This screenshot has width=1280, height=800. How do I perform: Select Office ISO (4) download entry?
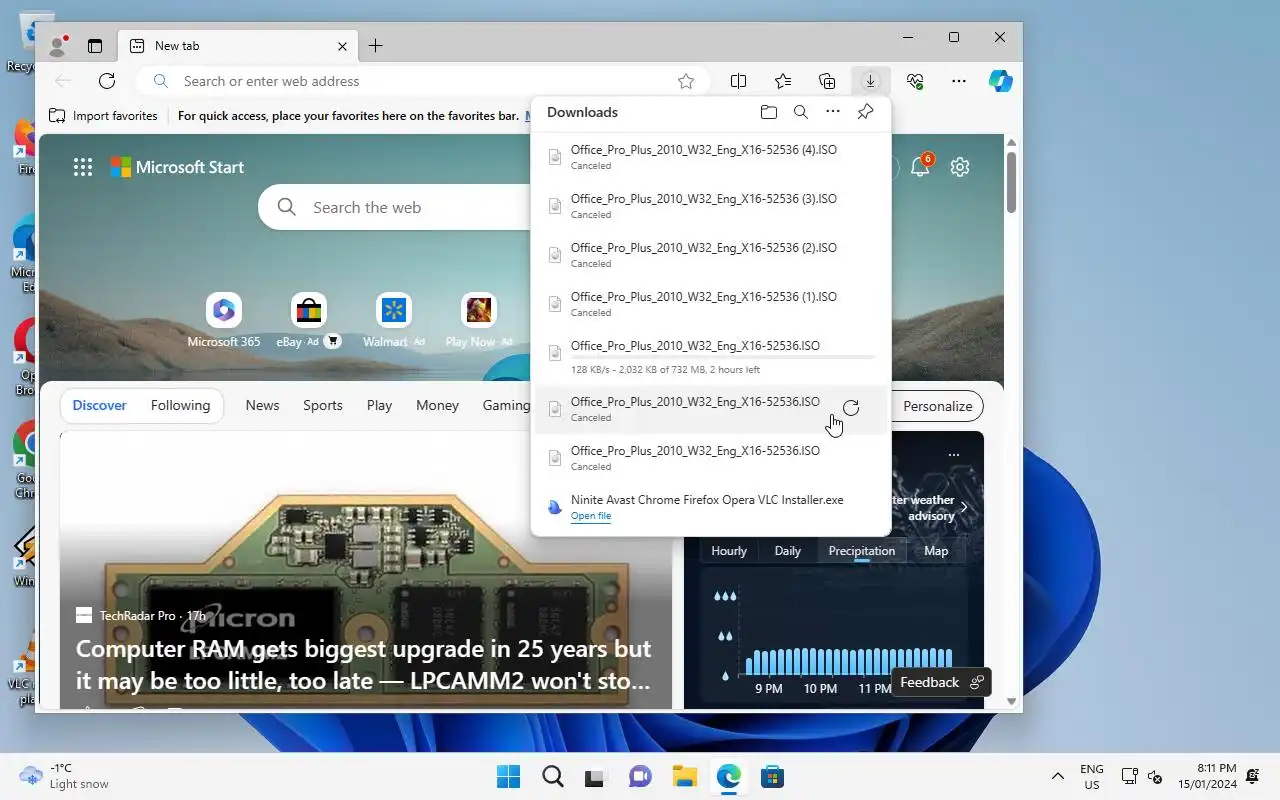coord(711,157)
